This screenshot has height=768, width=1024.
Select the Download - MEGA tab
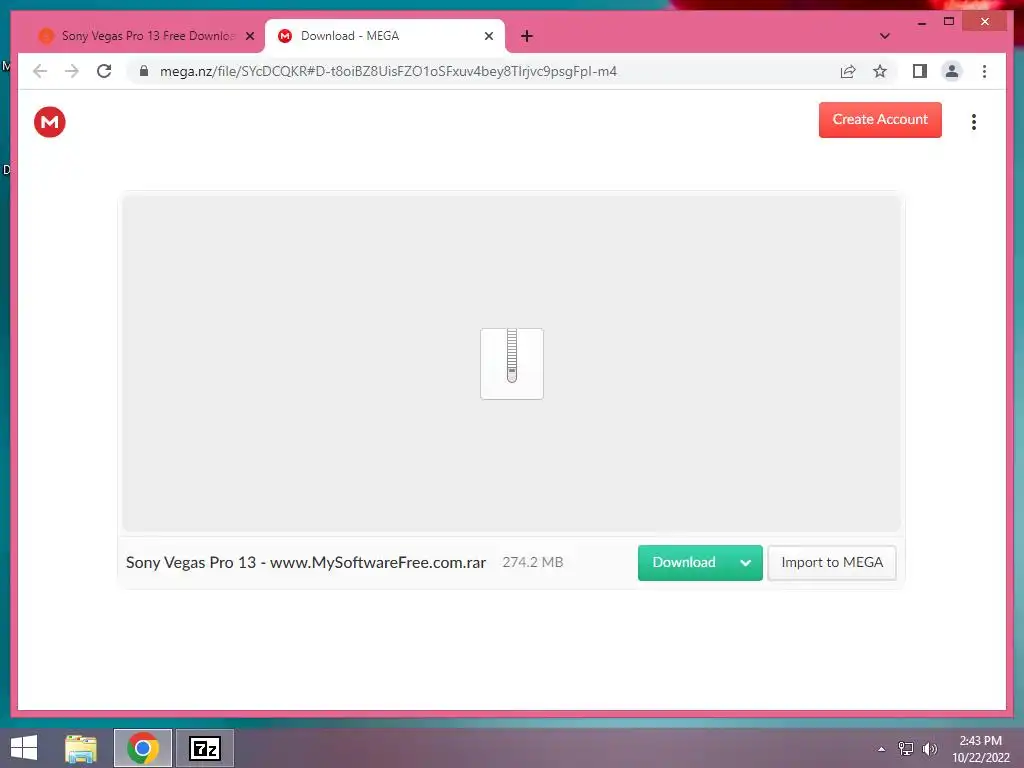pos(384,36)
